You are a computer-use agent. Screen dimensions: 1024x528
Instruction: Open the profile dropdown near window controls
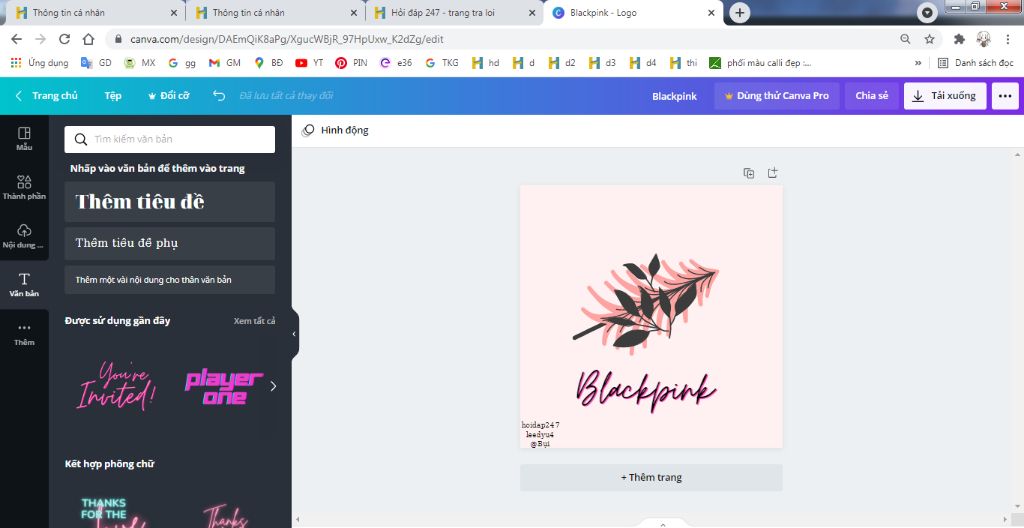pos(927,12)
